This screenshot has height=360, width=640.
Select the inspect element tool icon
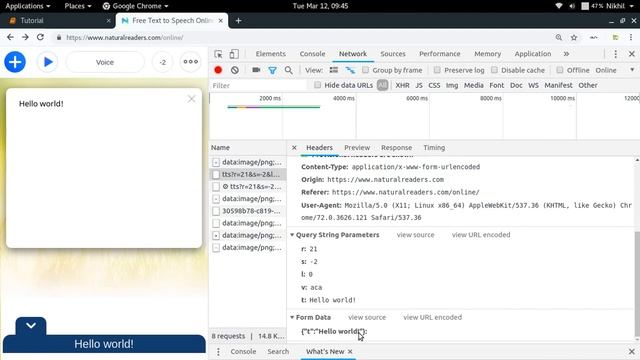click(x=218, y=54)
